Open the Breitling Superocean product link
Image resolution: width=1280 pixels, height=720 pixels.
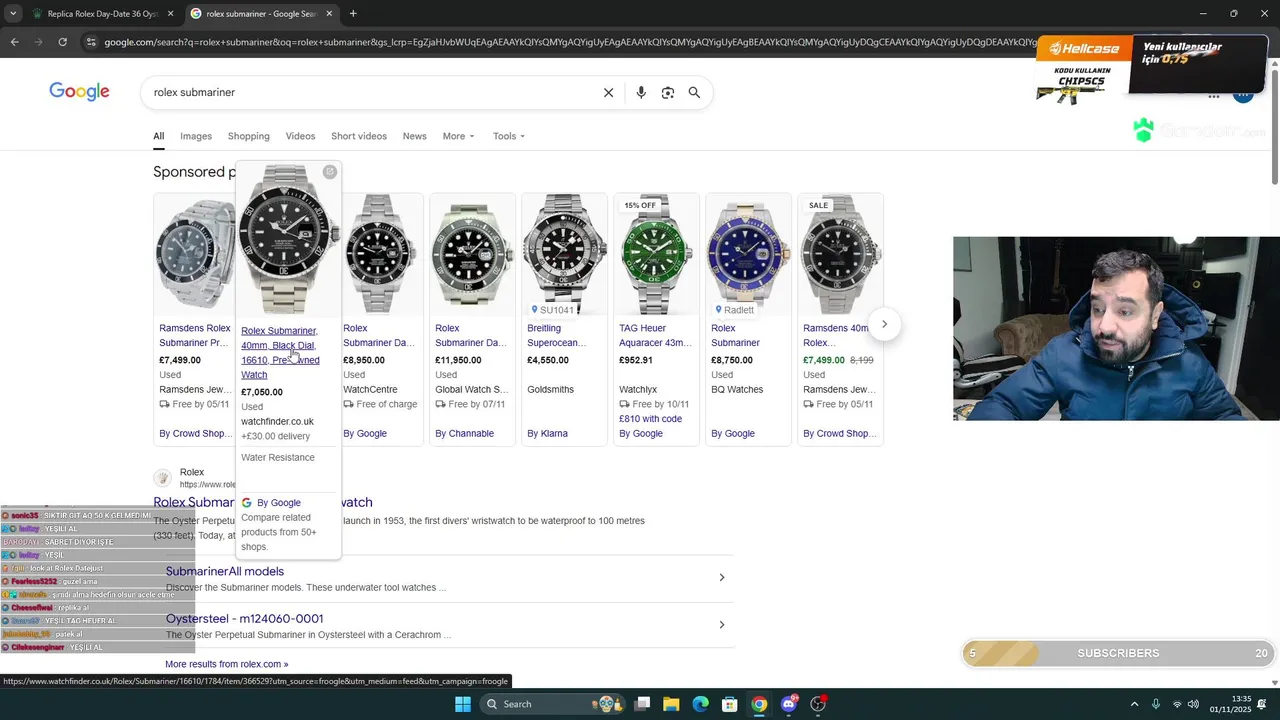[557, 335]
